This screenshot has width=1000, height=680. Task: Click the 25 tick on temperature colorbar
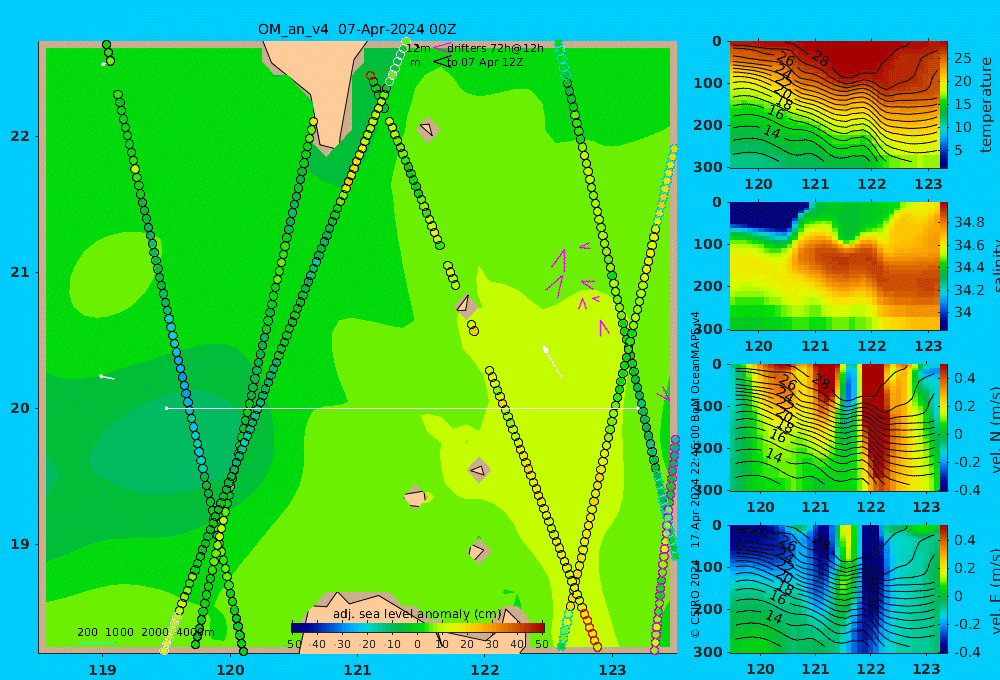[962, 58]
